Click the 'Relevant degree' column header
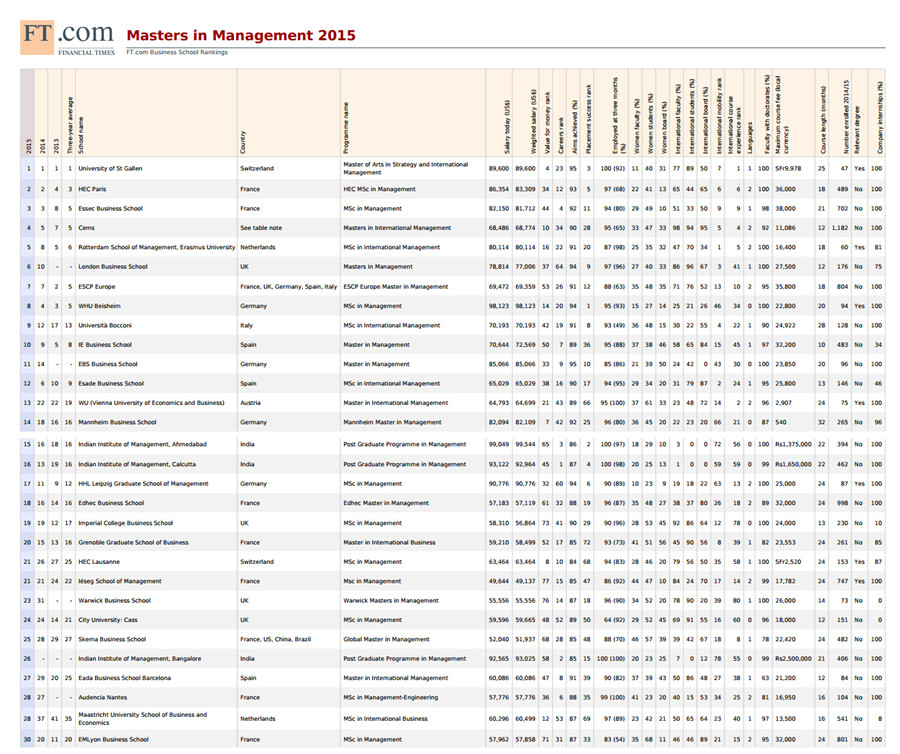 pyautogui.click(x=859, y=130)
